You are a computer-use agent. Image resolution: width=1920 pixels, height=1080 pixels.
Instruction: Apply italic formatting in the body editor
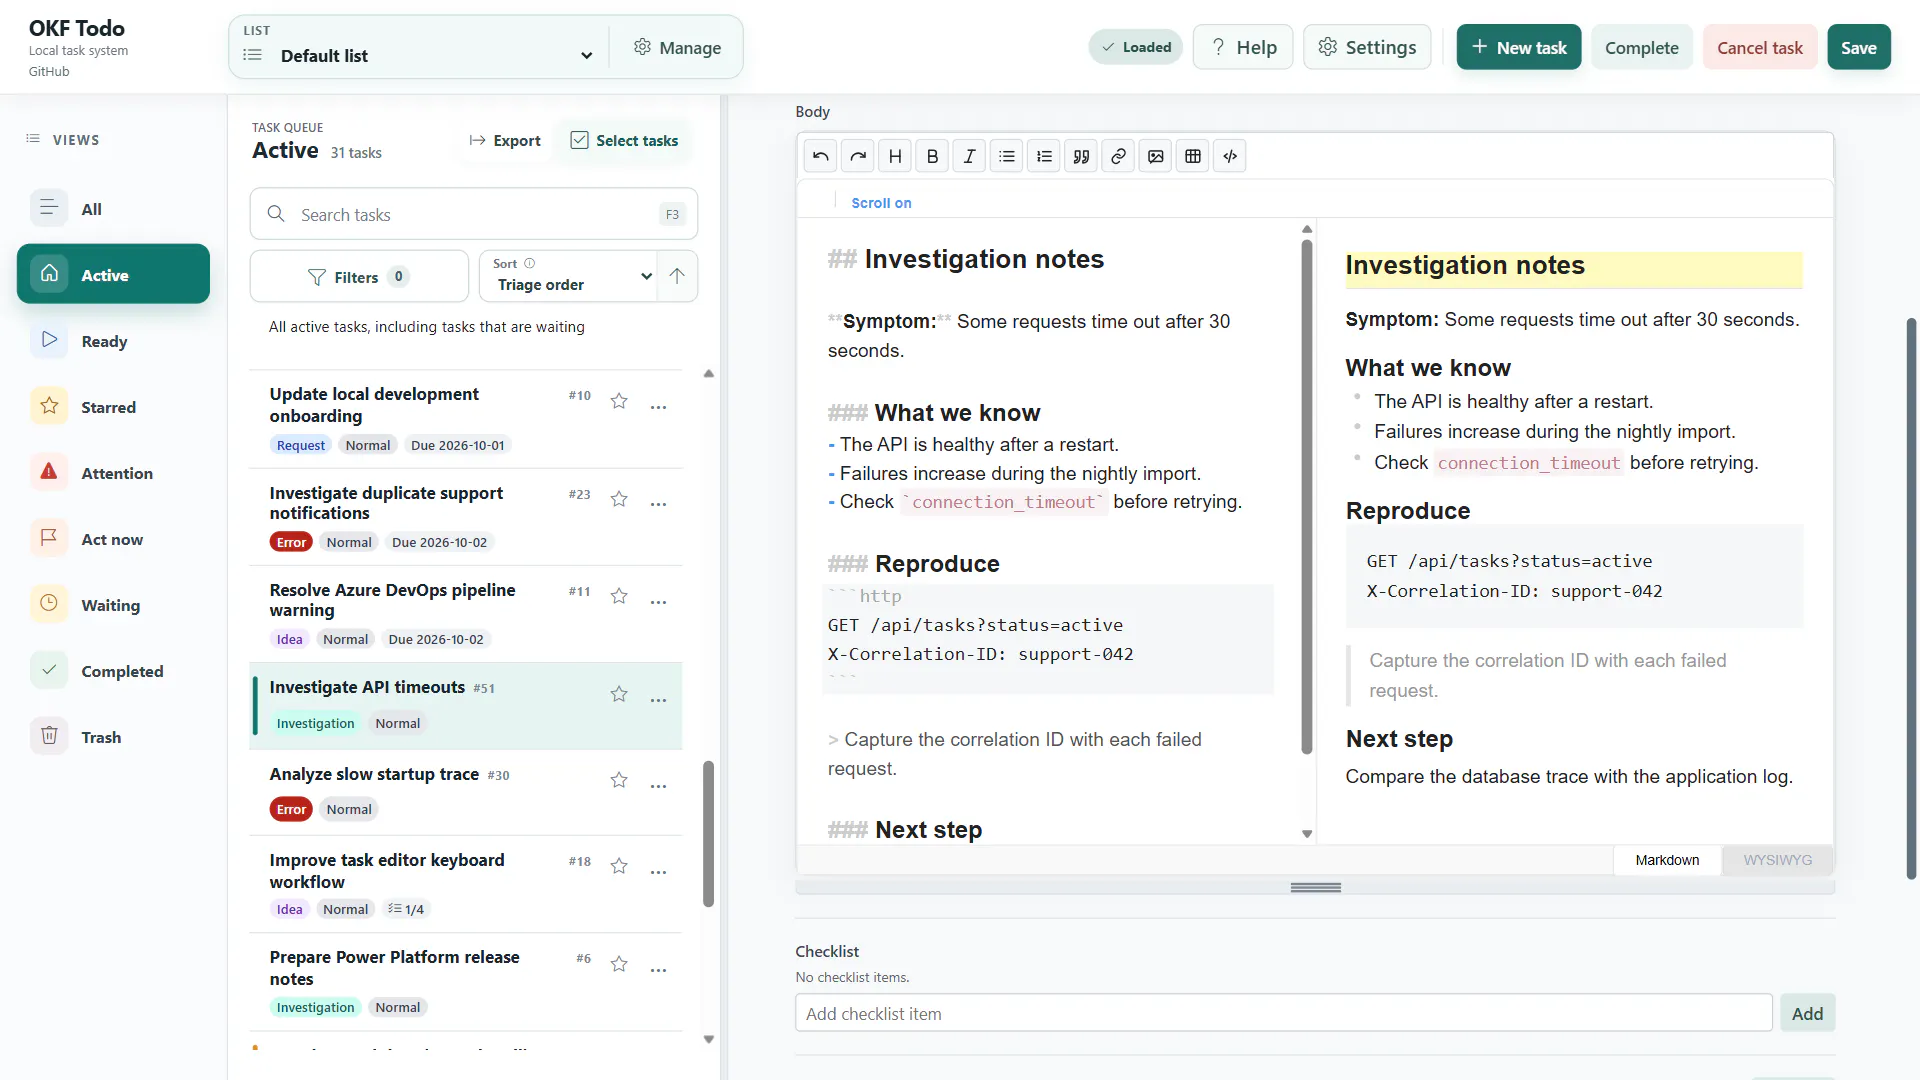pos(969,156)
